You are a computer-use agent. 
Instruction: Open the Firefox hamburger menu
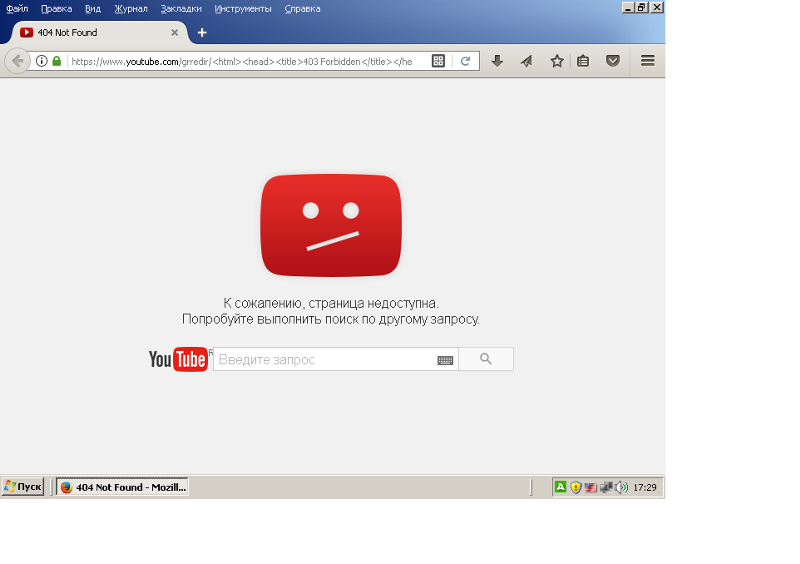pyautogui.click(x=648, y=61)
